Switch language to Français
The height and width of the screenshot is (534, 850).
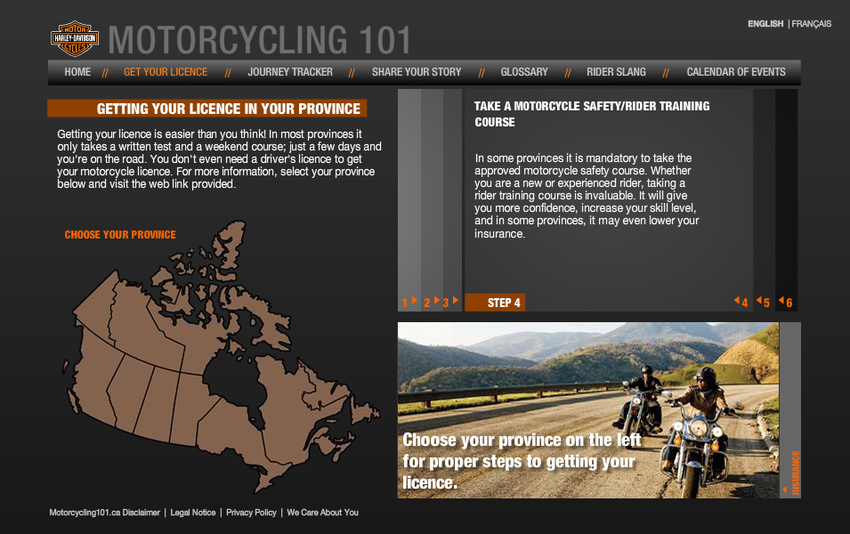pos(812,24)
